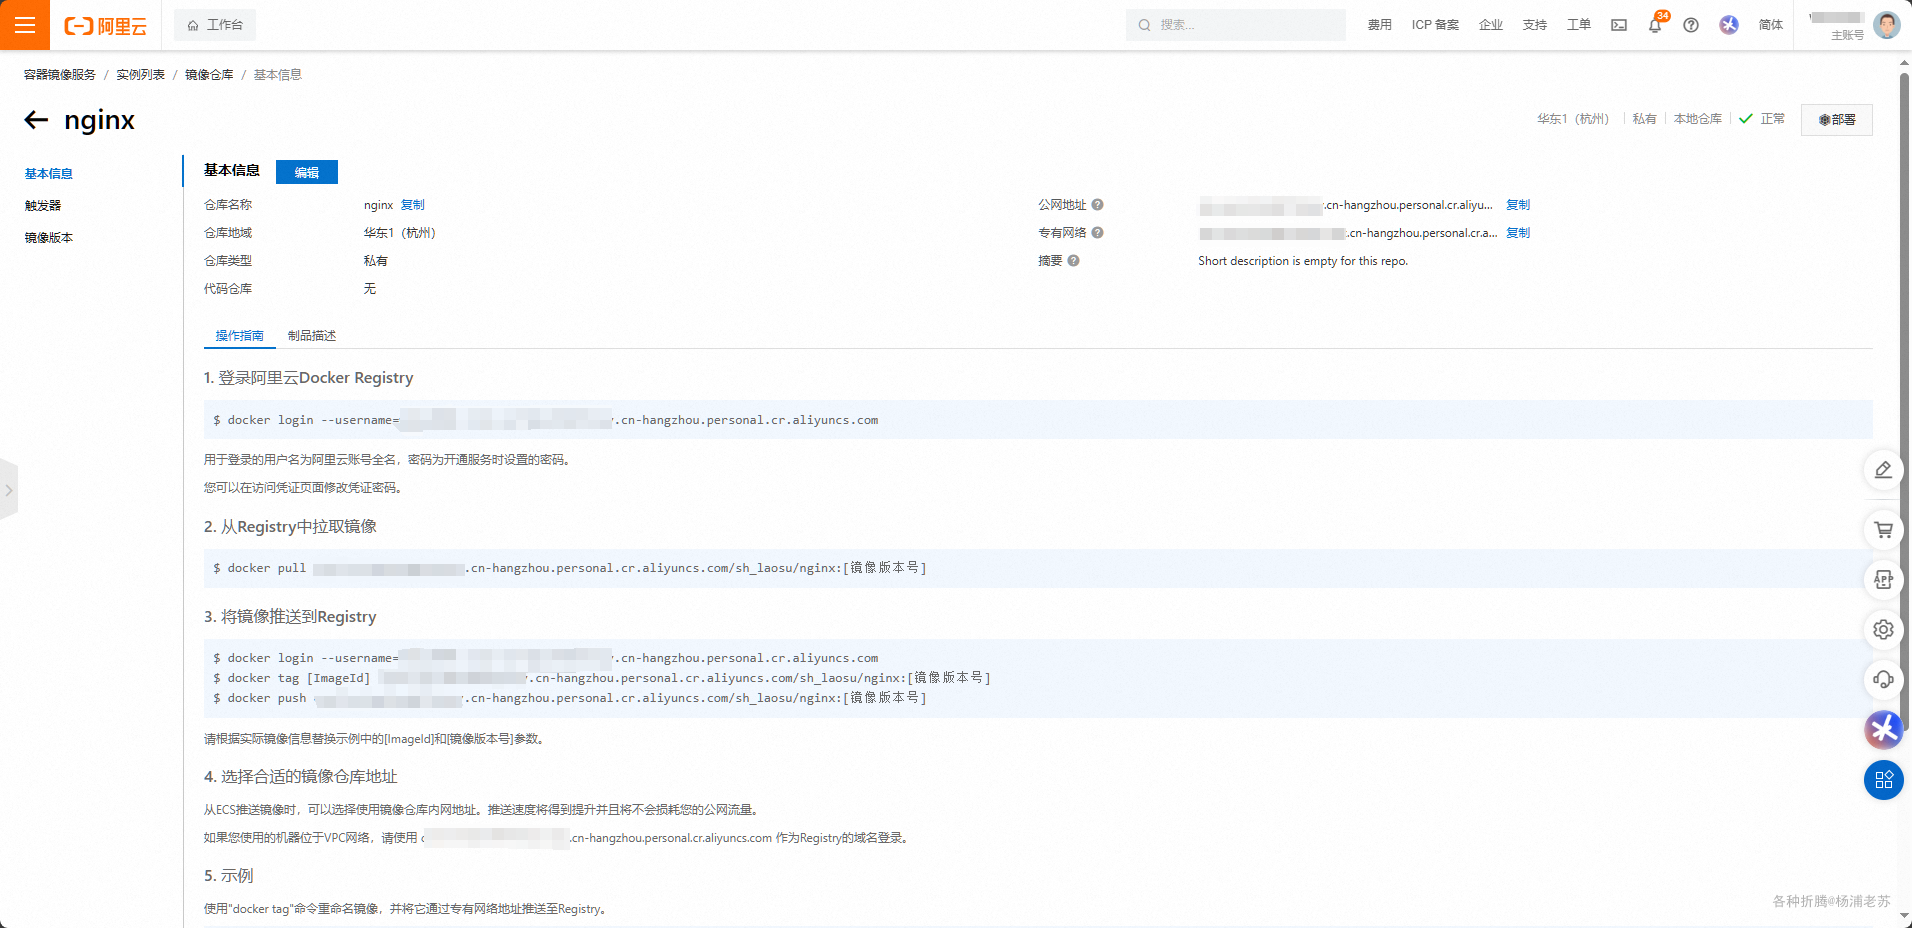Screen dimensions: 1912x928
Task: Open the 工单 menu
Action: [x=1579, y=25]
